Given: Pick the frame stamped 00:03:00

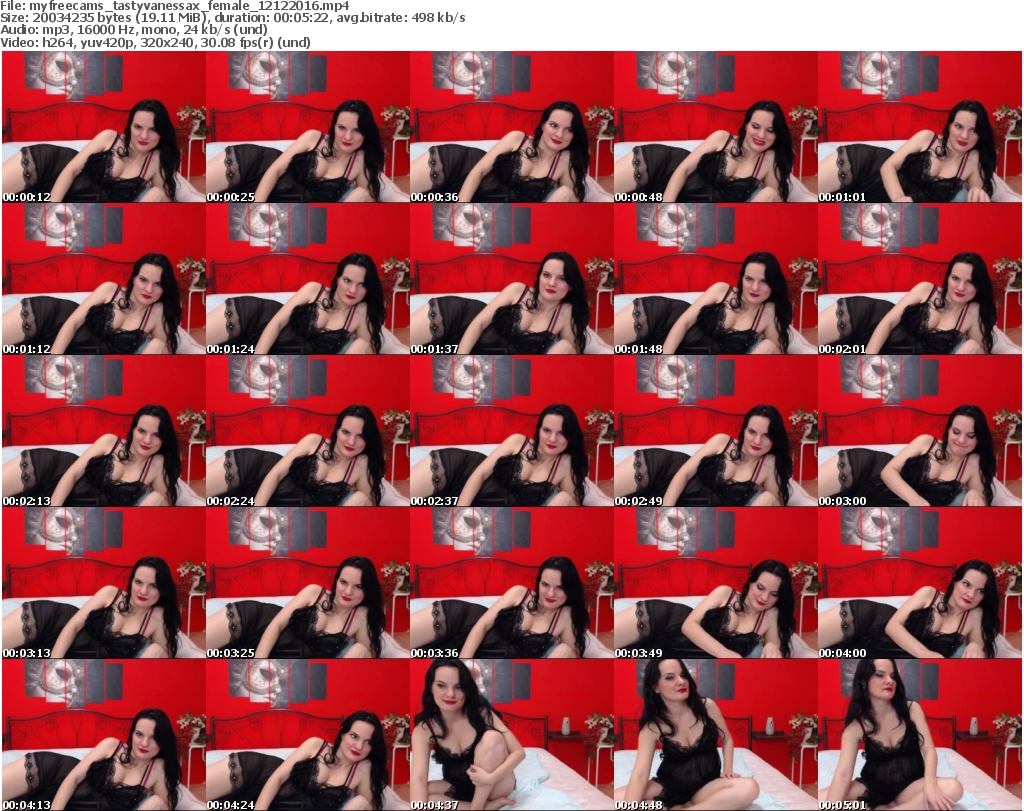Looking at the screenshot, I should click(920, 431).
